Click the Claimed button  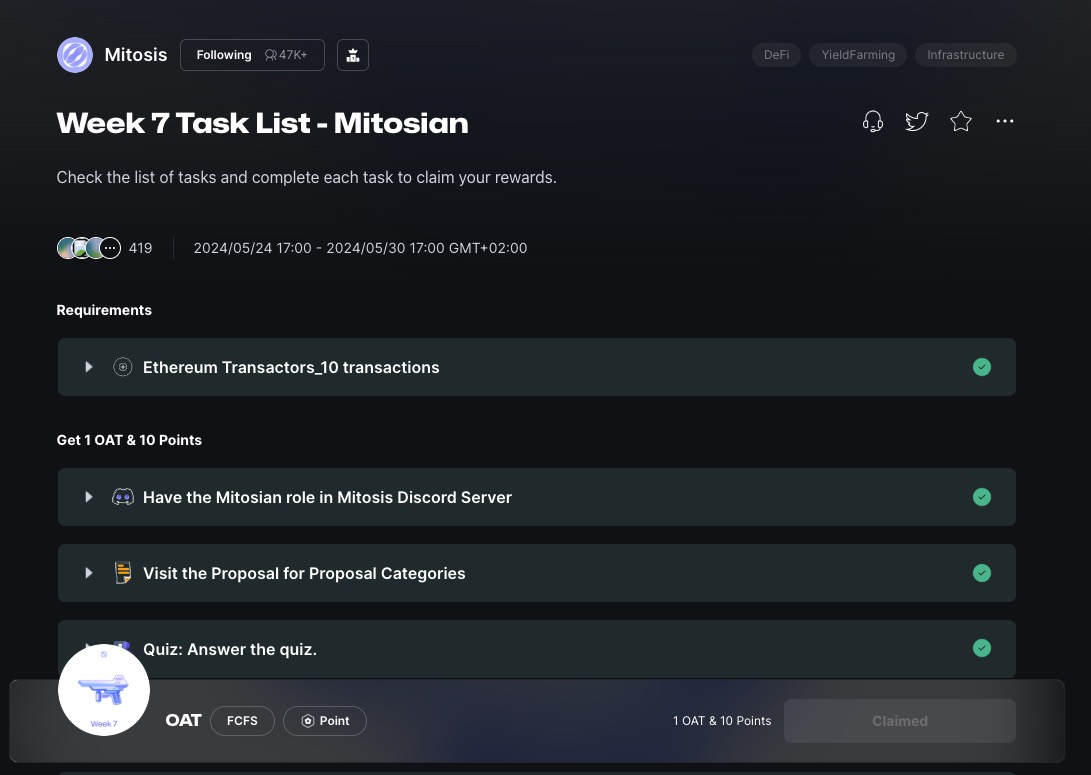pos(899,721)
